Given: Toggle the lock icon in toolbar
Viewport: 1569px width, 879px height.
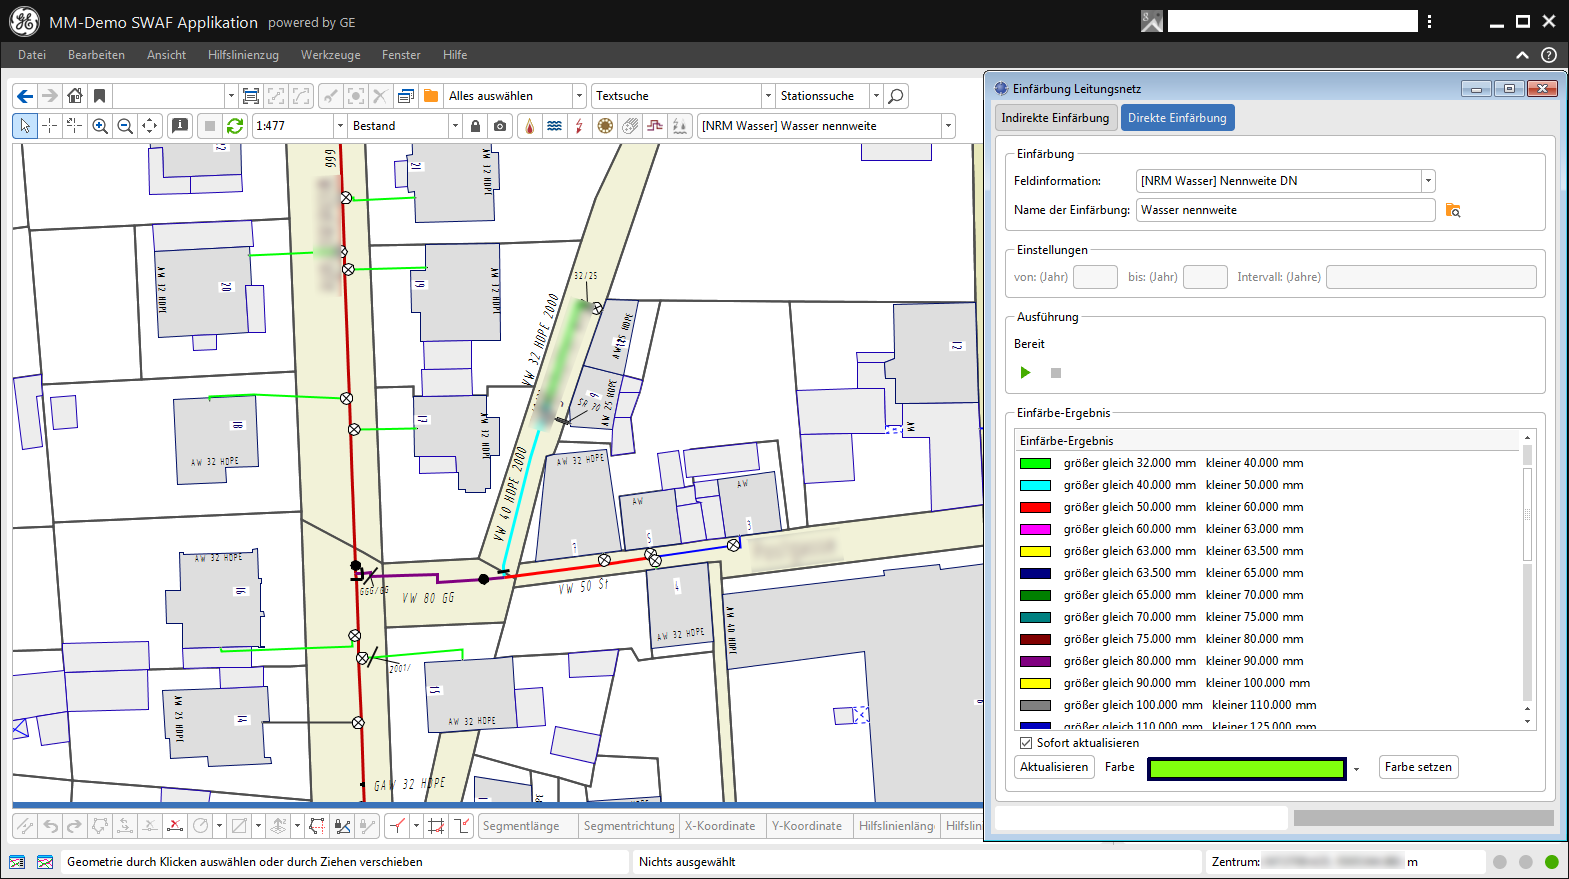Looking at the screenshot, I should tap(475, 126).
